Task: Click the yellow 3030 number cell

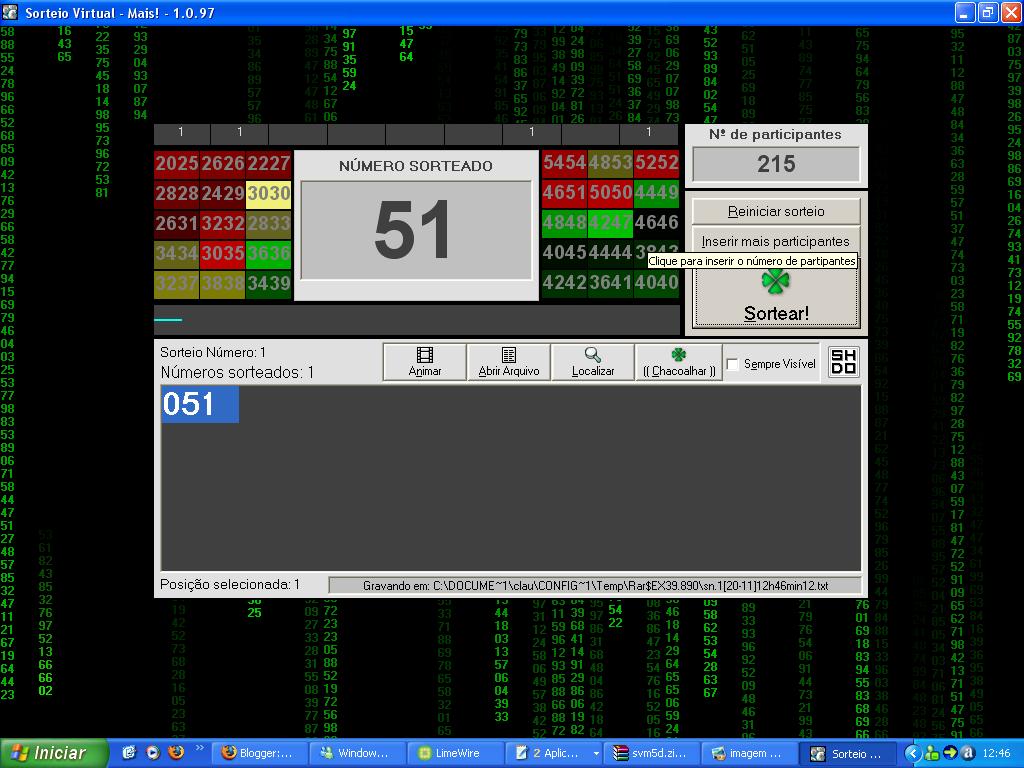Action: [268, 193]
